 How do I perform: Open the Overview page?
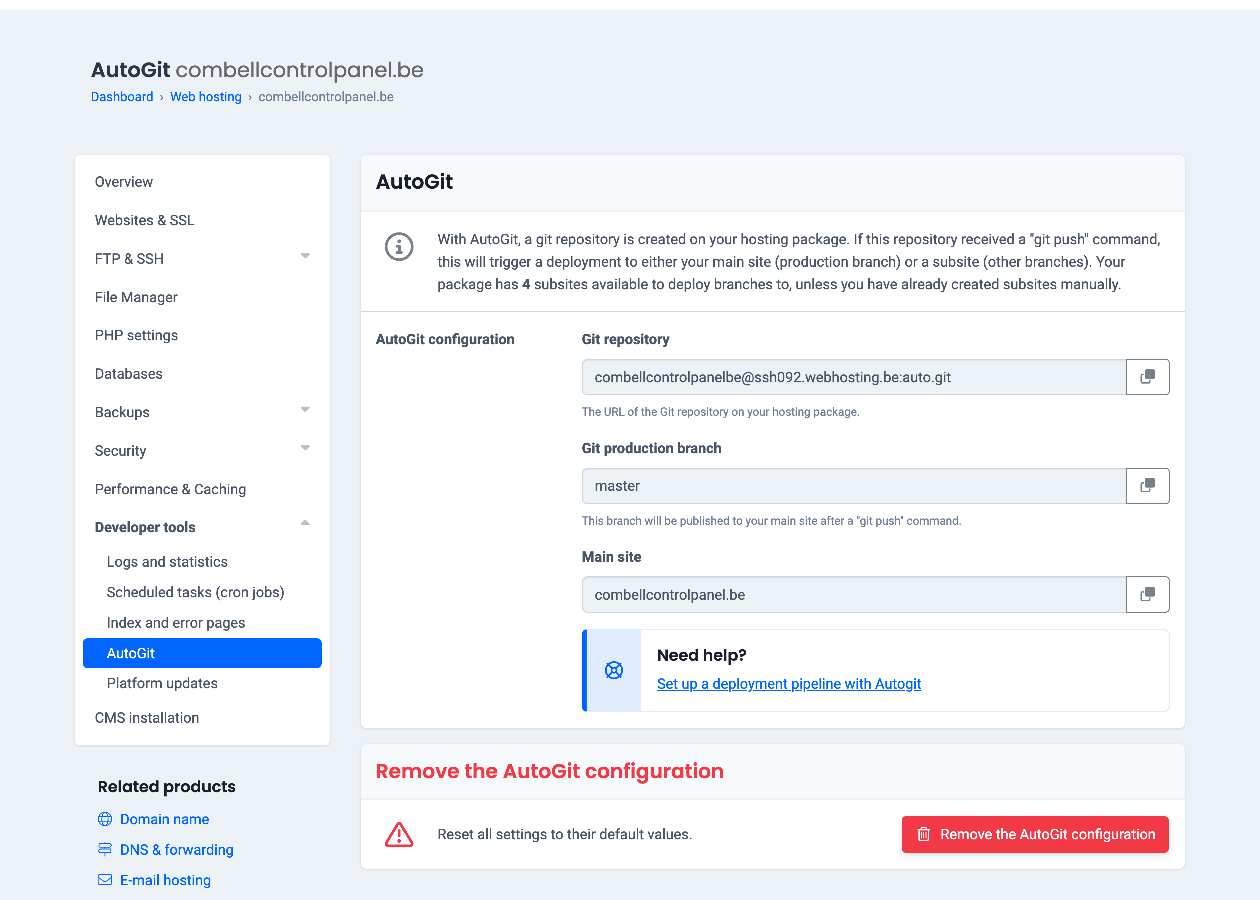click(124, 182)
